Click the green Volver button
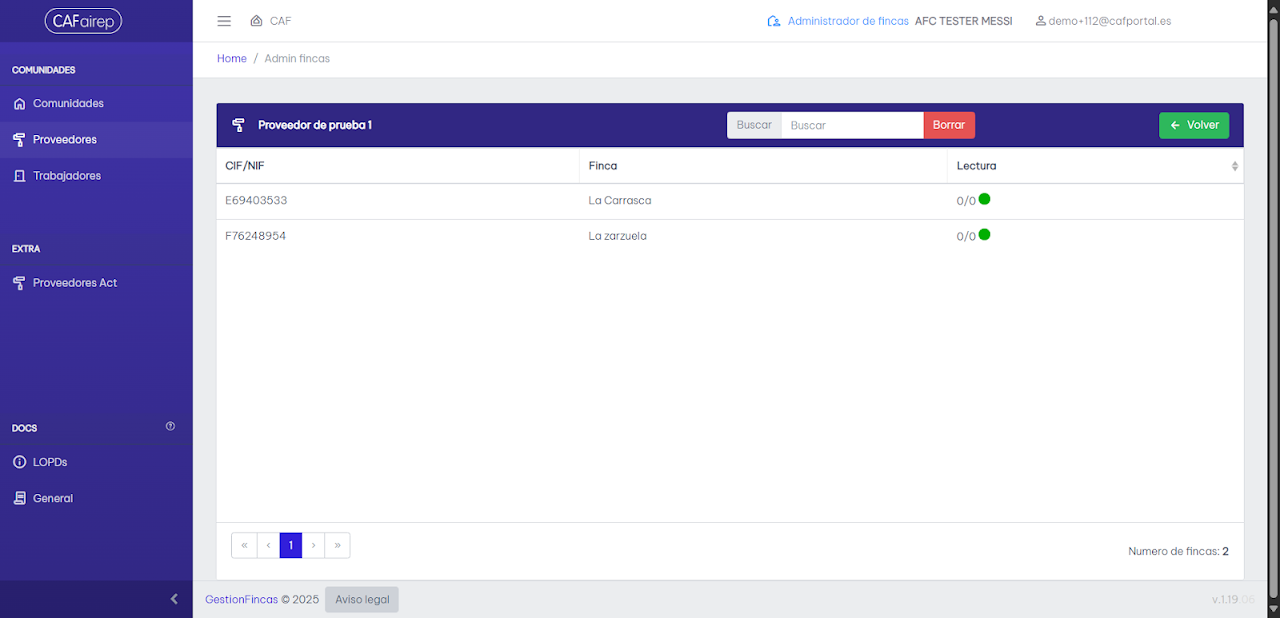 [x=1194, y=125]
